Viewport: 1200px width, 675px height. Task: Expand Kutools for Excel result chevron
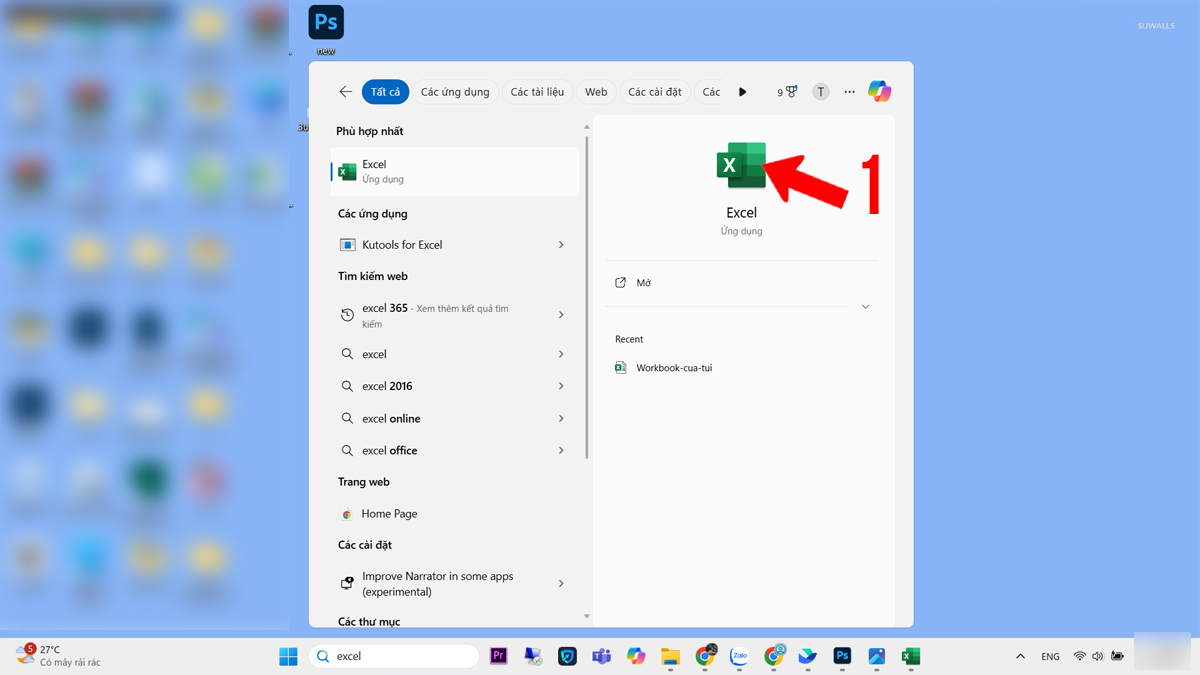(x=561, y=244)
